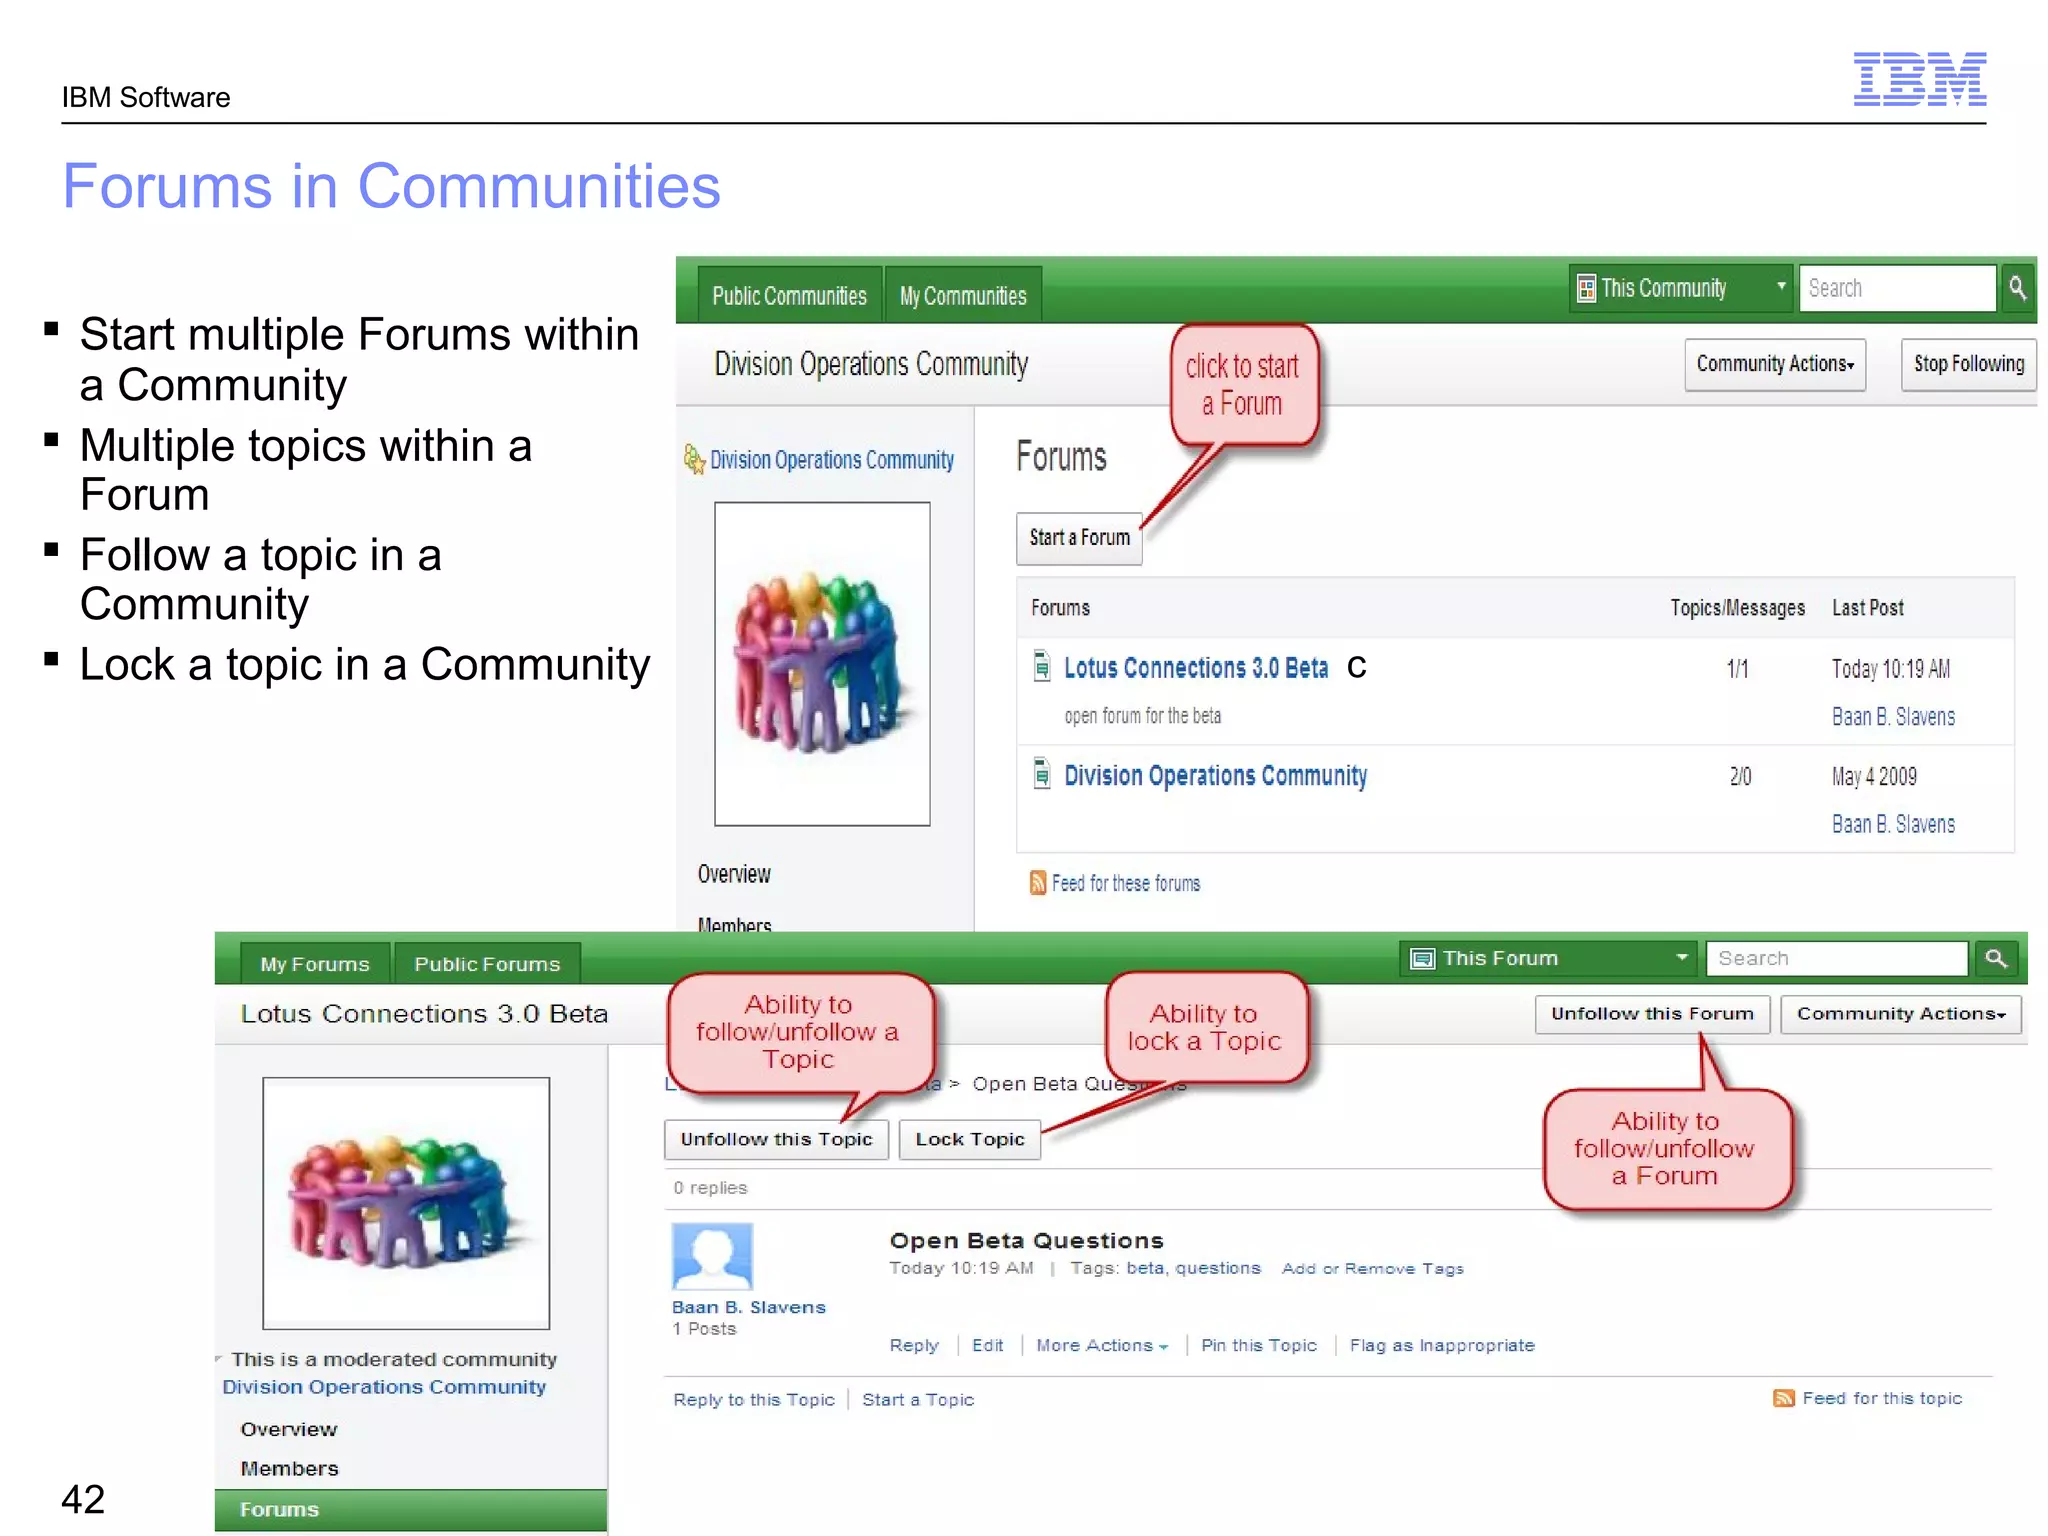
Task: Open the Lotus Connections 3.0 Beta forum link
Action: (1196, 668)
